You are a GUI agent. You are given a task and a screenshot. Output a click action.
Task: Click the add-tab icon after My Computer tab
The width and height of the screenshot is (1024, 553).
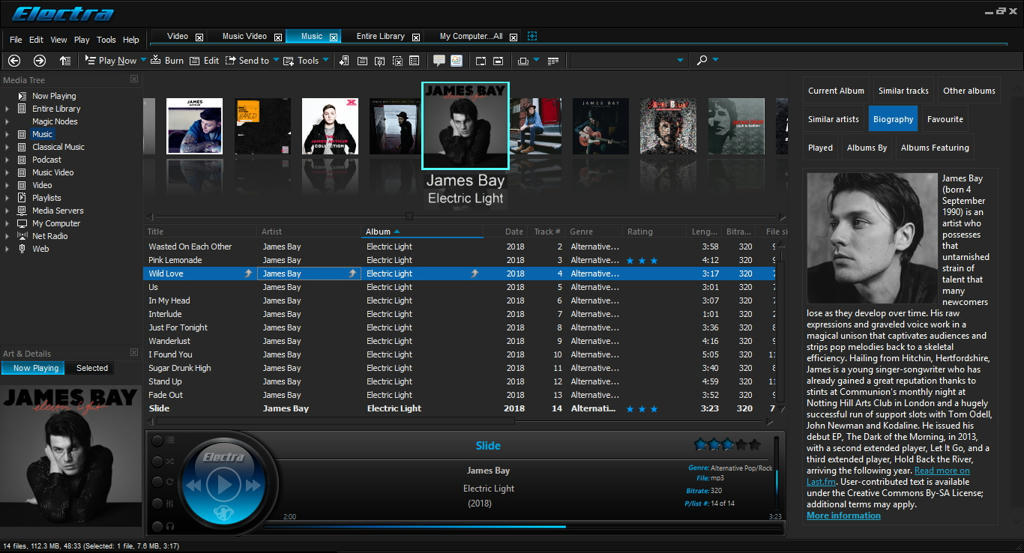[532, 37]
